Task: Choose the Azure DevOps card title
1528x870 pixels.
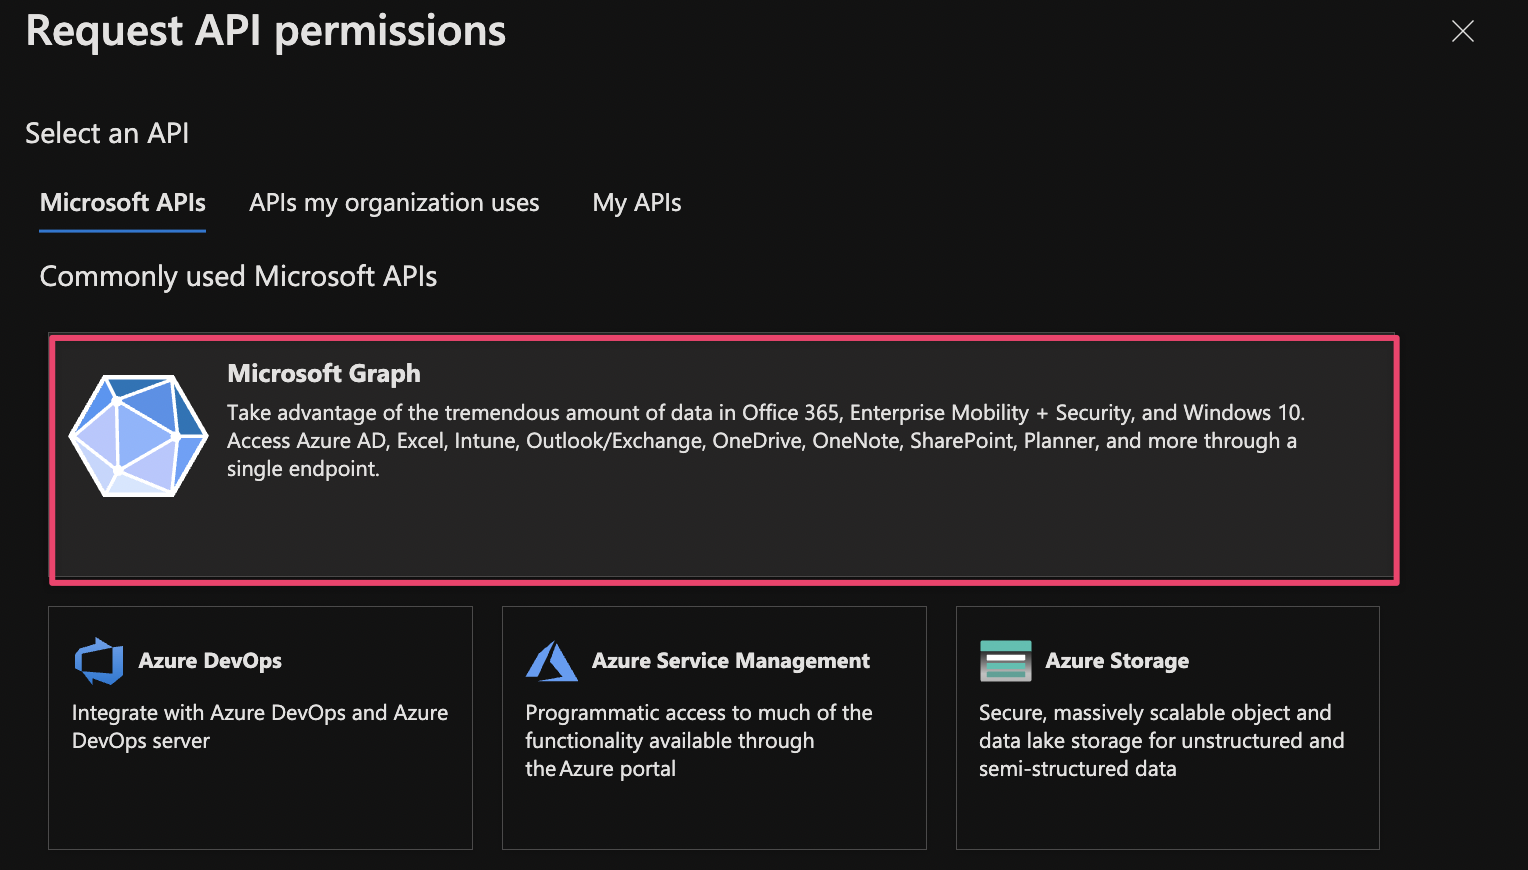Action: pos(210,661)
